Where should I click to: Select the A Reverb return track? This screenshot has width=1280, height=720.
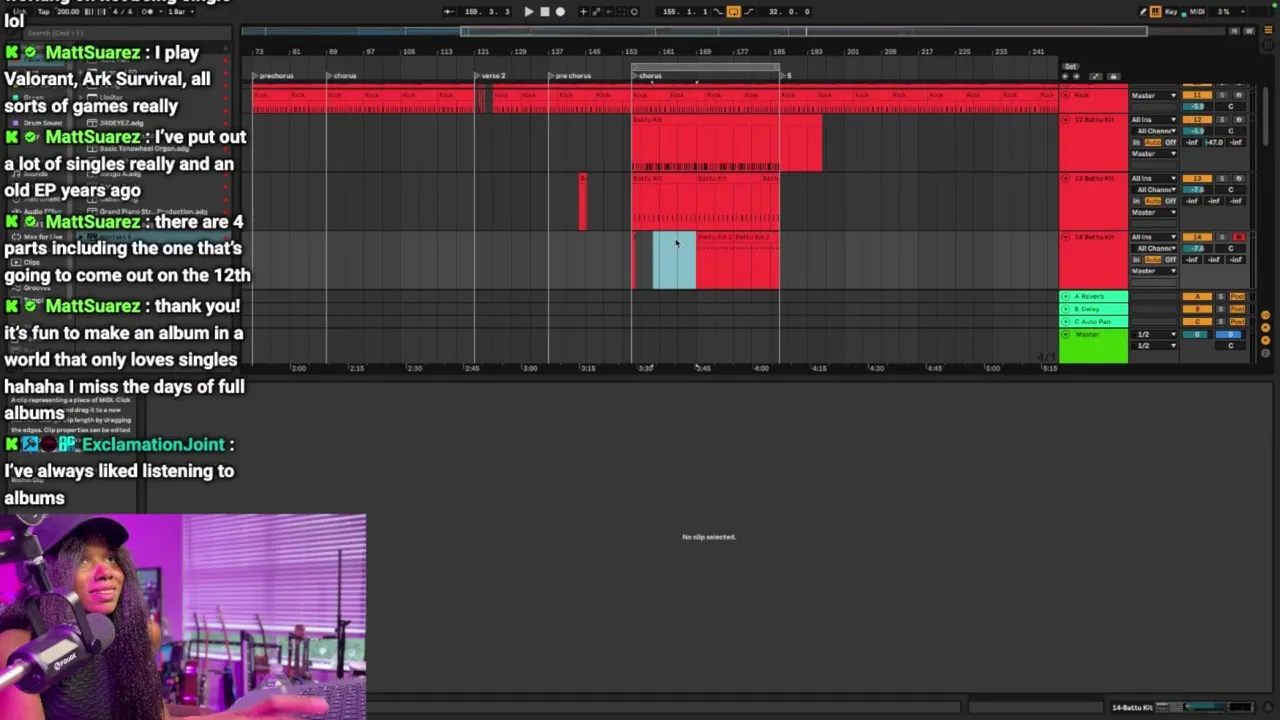click(x=1093, y=296)
